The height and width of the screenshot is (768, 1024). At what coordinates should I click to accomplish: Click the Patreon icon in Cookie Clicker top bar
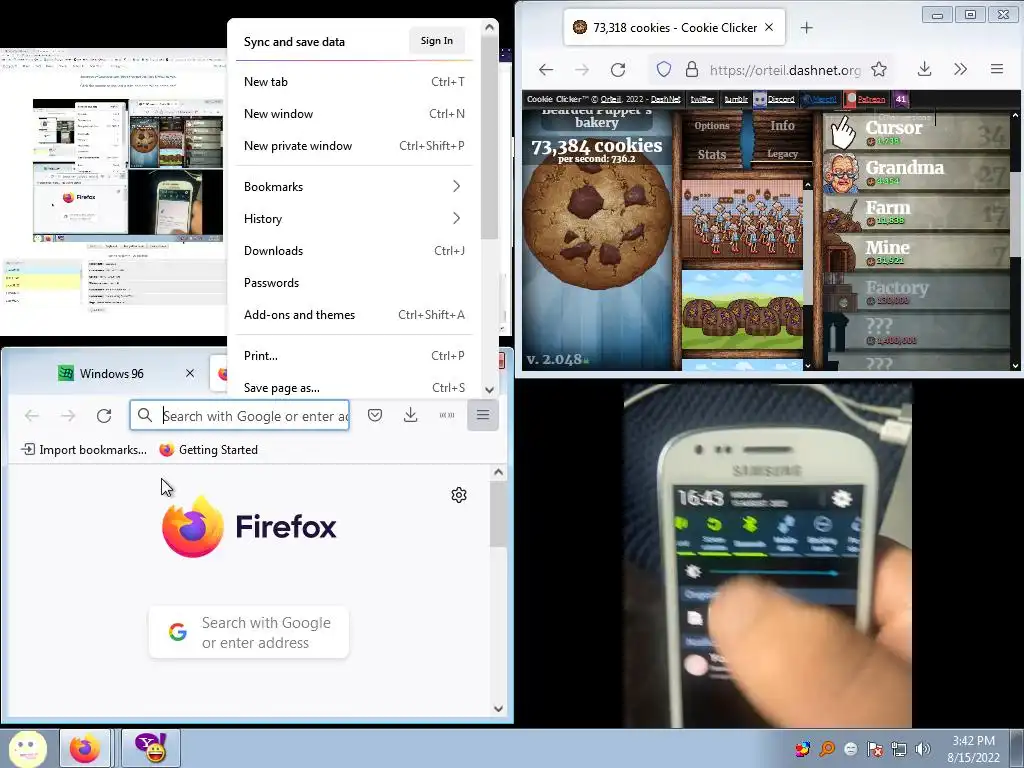[850, 99]
